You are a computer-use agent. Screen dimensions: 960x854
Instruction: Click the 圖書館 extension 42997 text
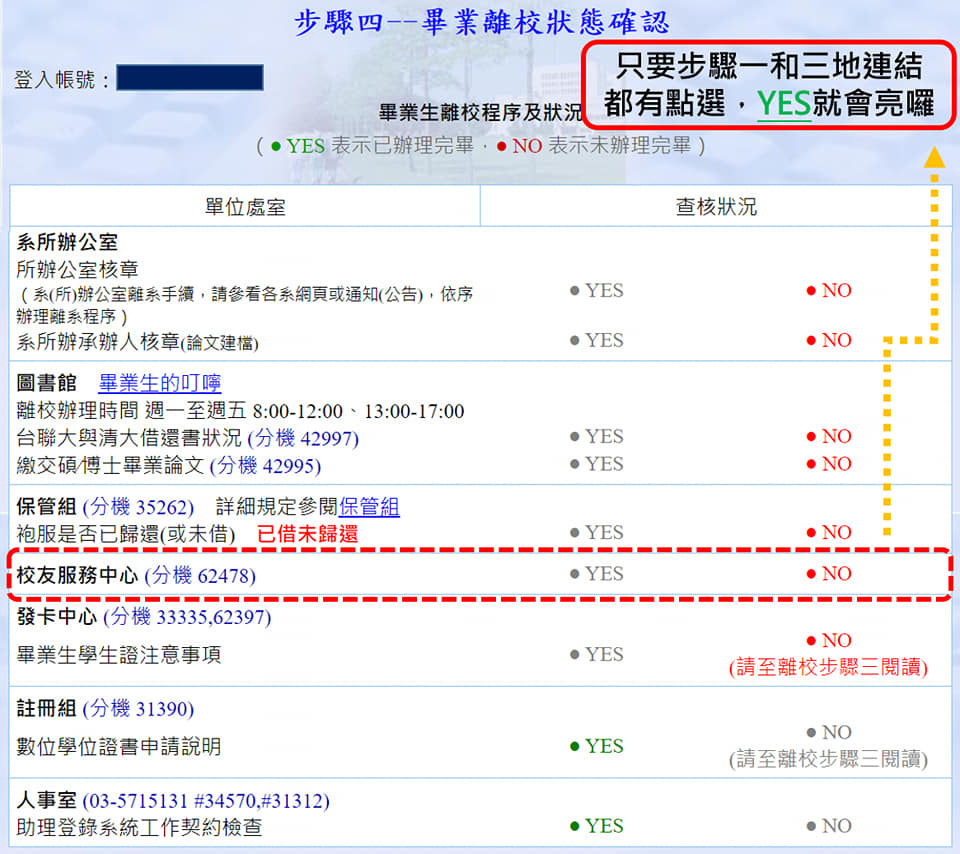tap(303, 438)
